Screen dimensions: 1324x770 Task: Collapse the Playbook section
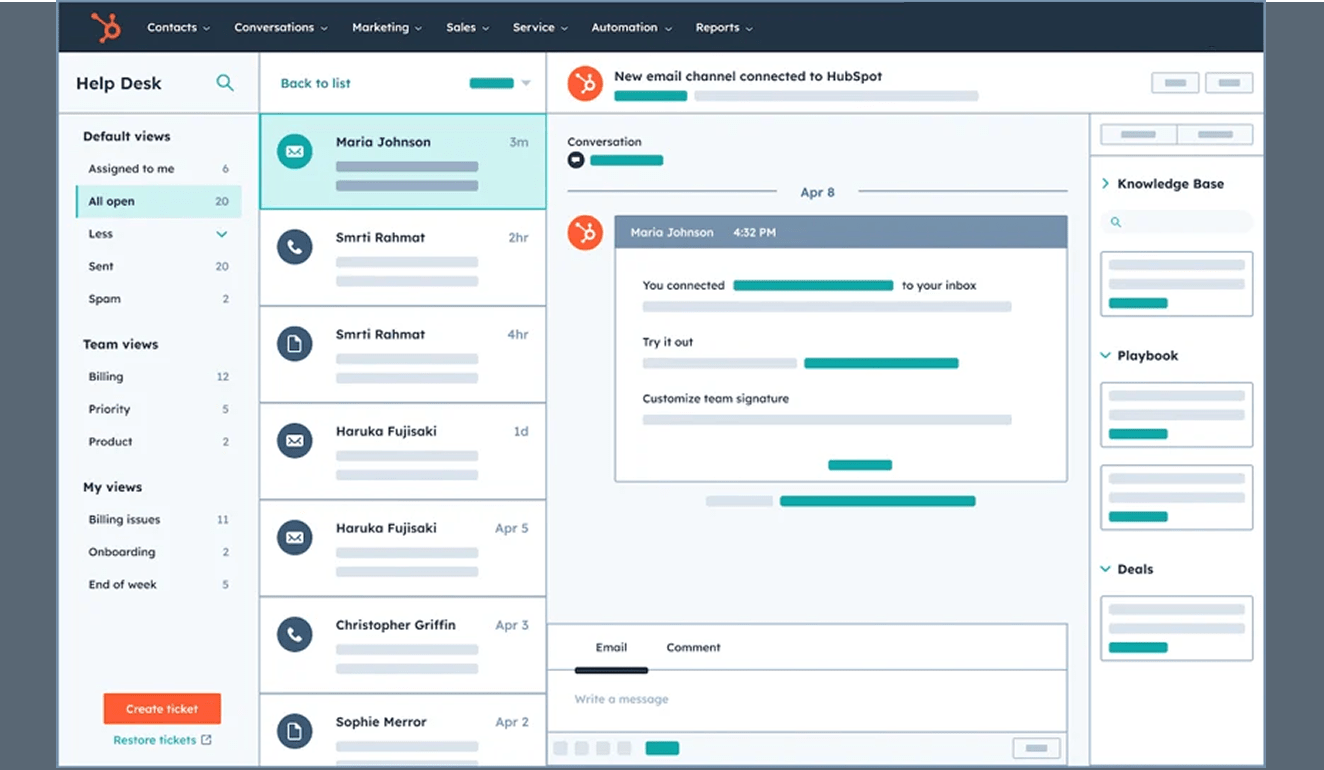(x=1105, y=355)
